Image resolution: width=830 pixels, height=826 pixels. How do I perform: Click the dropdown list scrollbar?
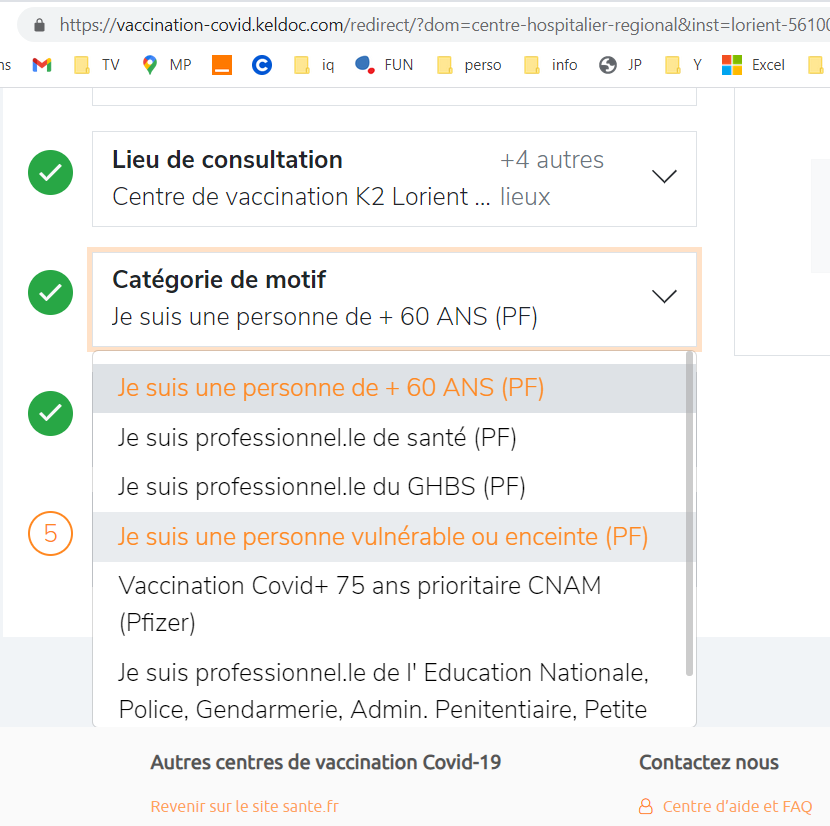pos(689,510)
